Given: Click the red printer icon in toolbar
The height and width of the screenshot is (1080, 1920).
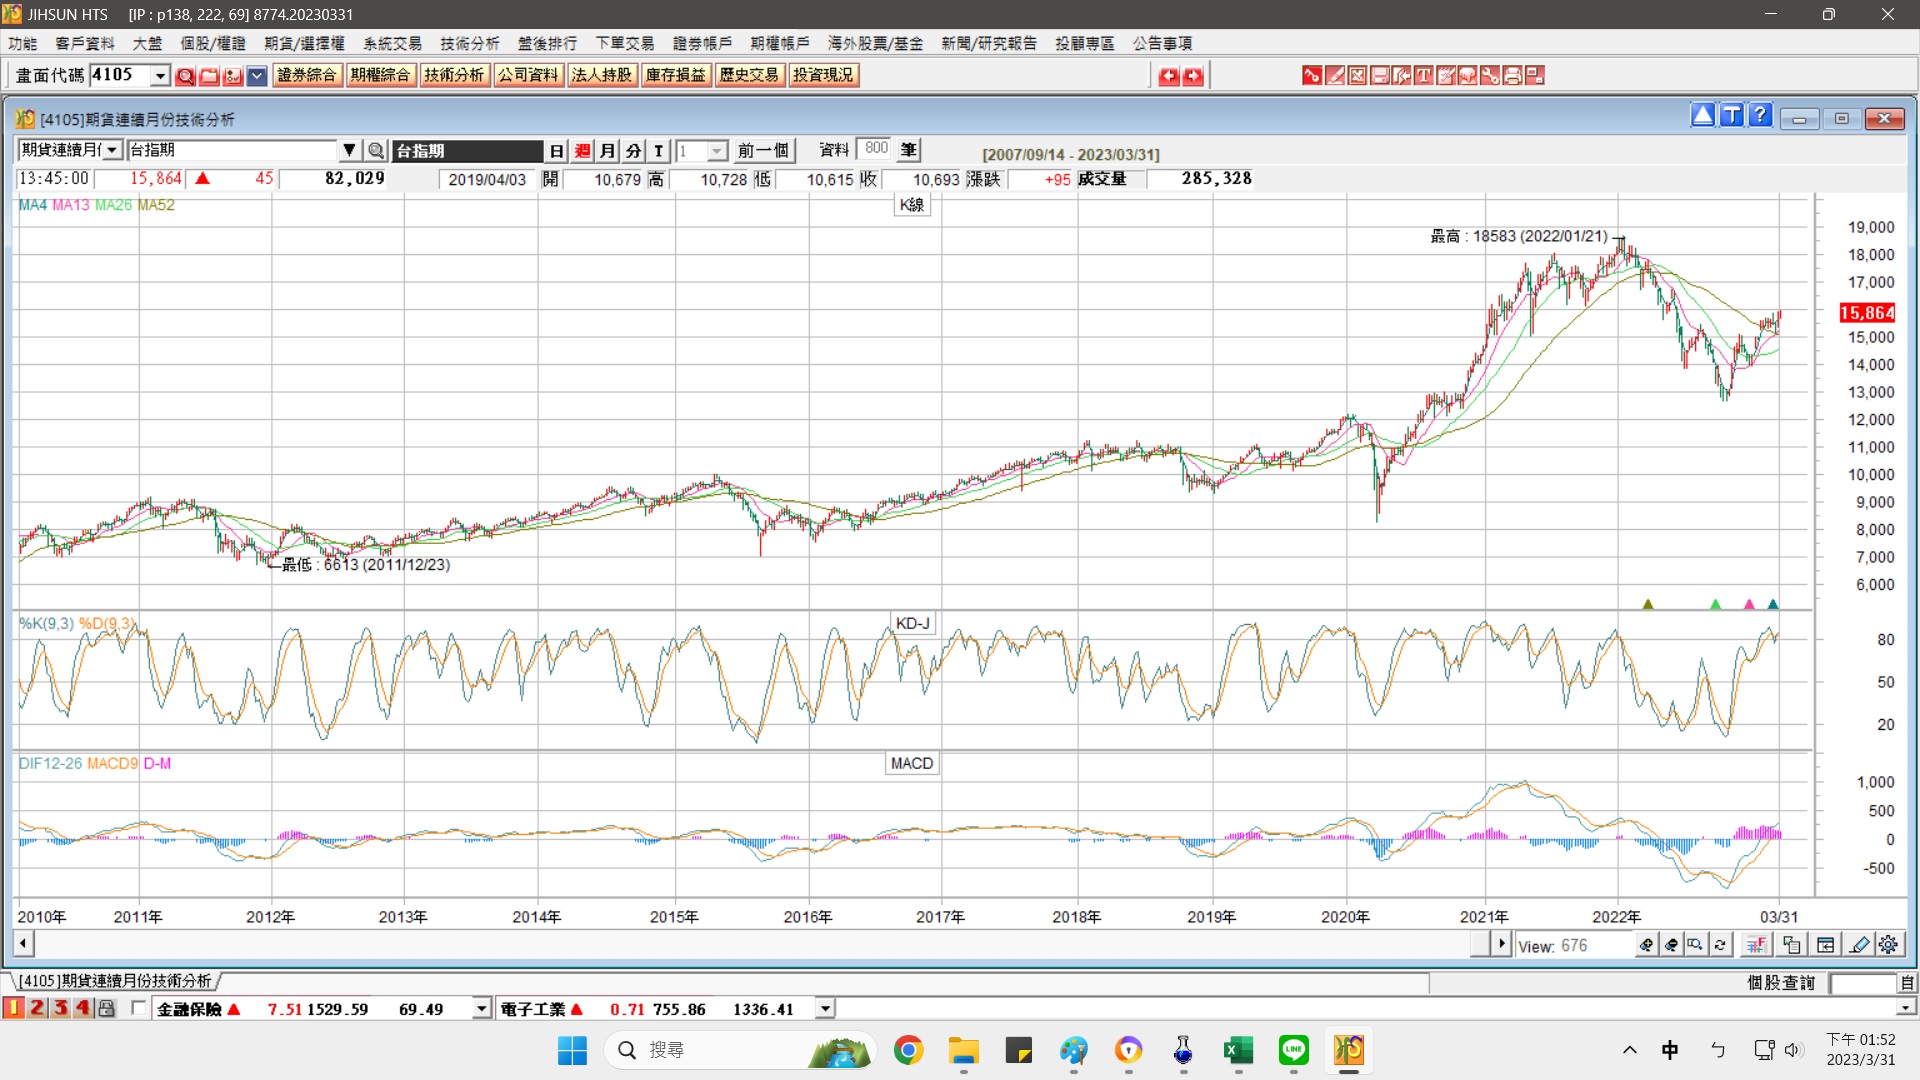Looking at the screenshot, I should click(1512, 76).
